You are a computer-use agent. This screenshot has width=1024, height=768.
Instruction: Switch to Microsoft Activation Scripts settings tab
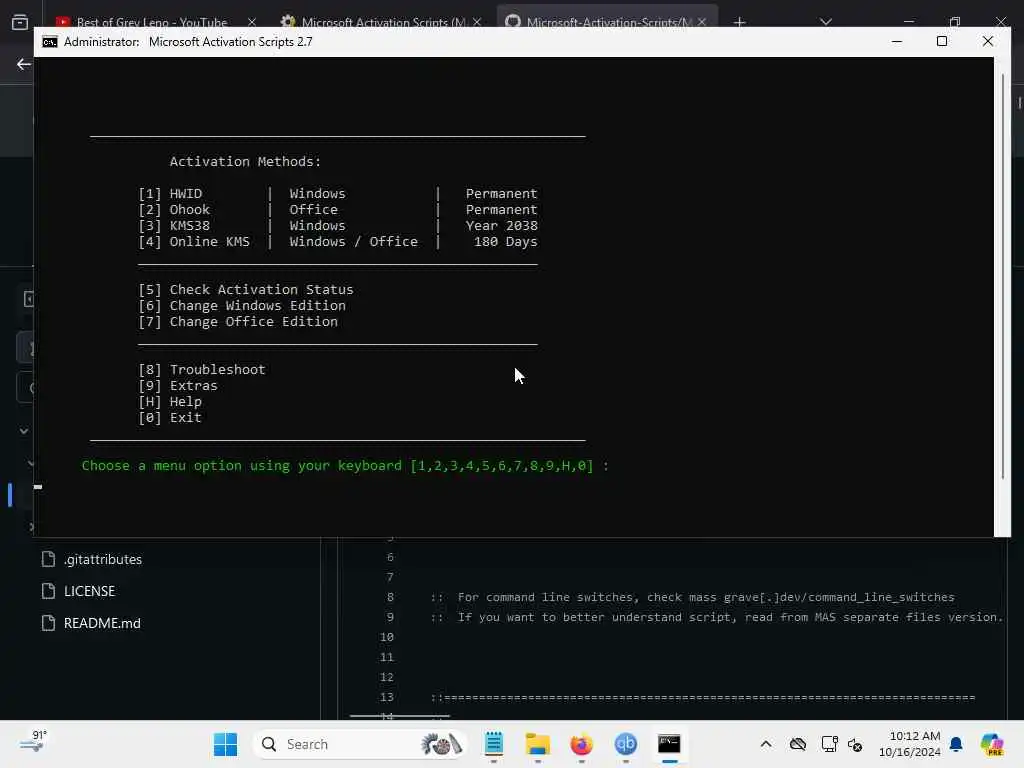point(383,22)
